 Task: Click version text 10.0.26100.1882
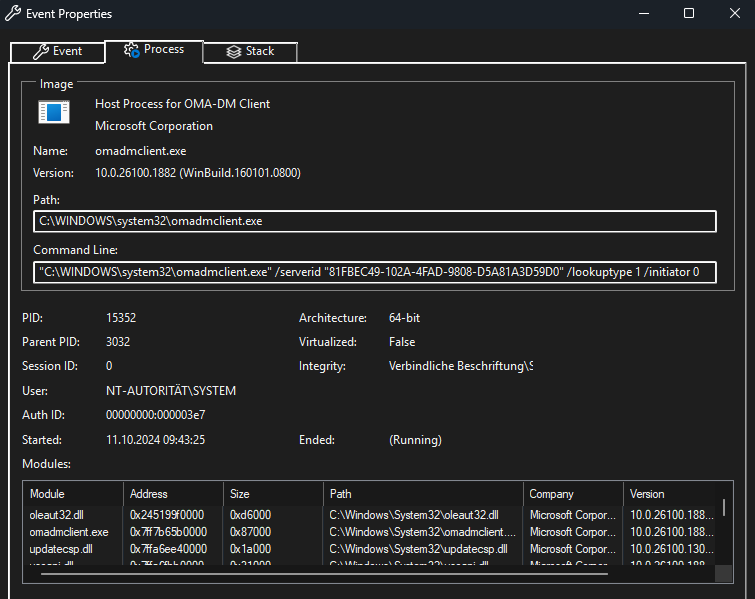(x=136, y=173)
